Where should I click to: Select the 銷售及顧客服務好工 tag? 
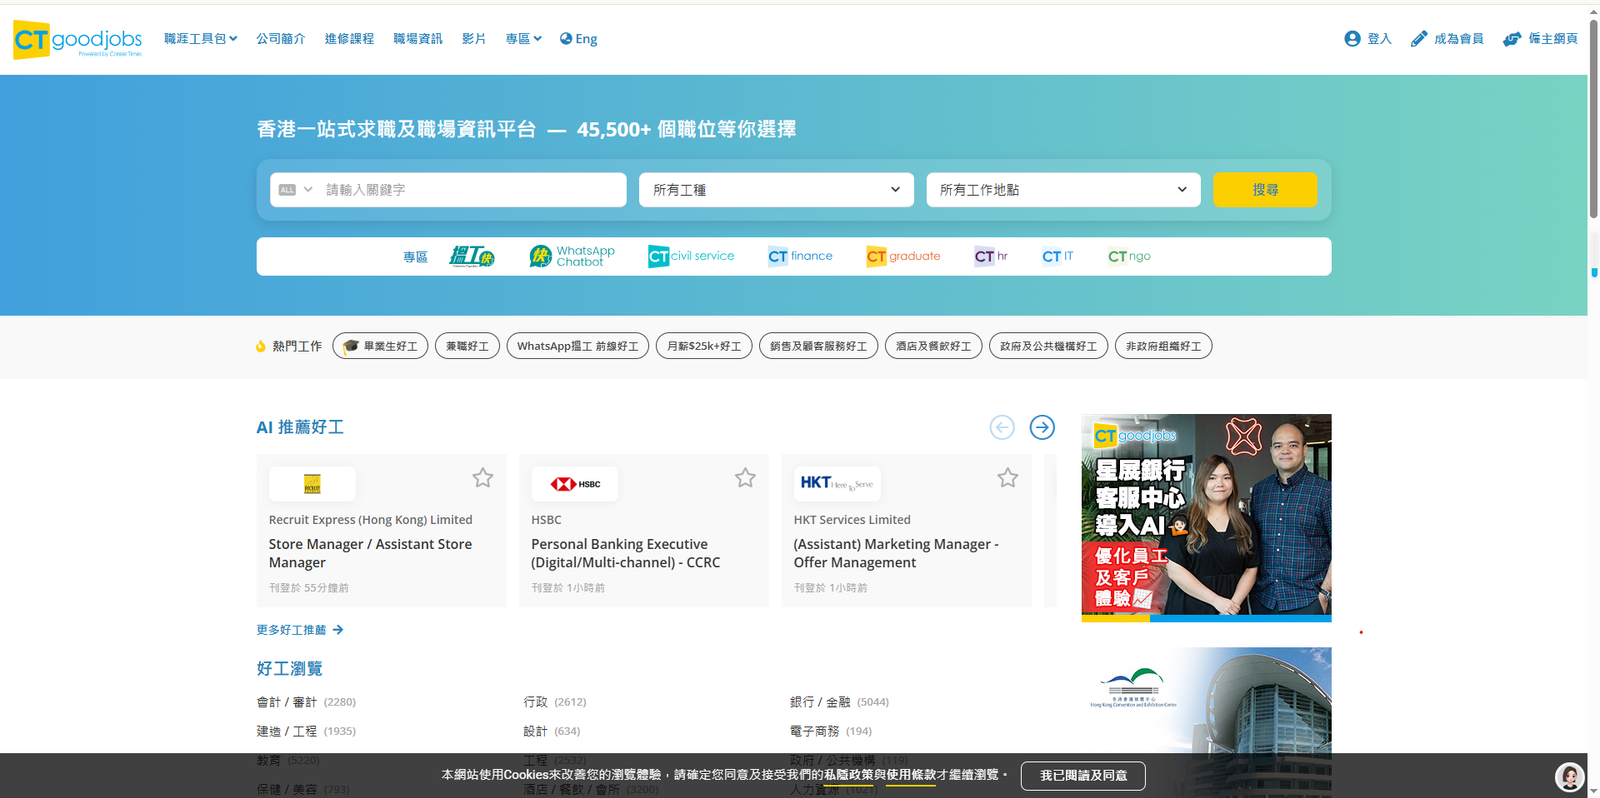pyautogui.click(x=819, y=346)
